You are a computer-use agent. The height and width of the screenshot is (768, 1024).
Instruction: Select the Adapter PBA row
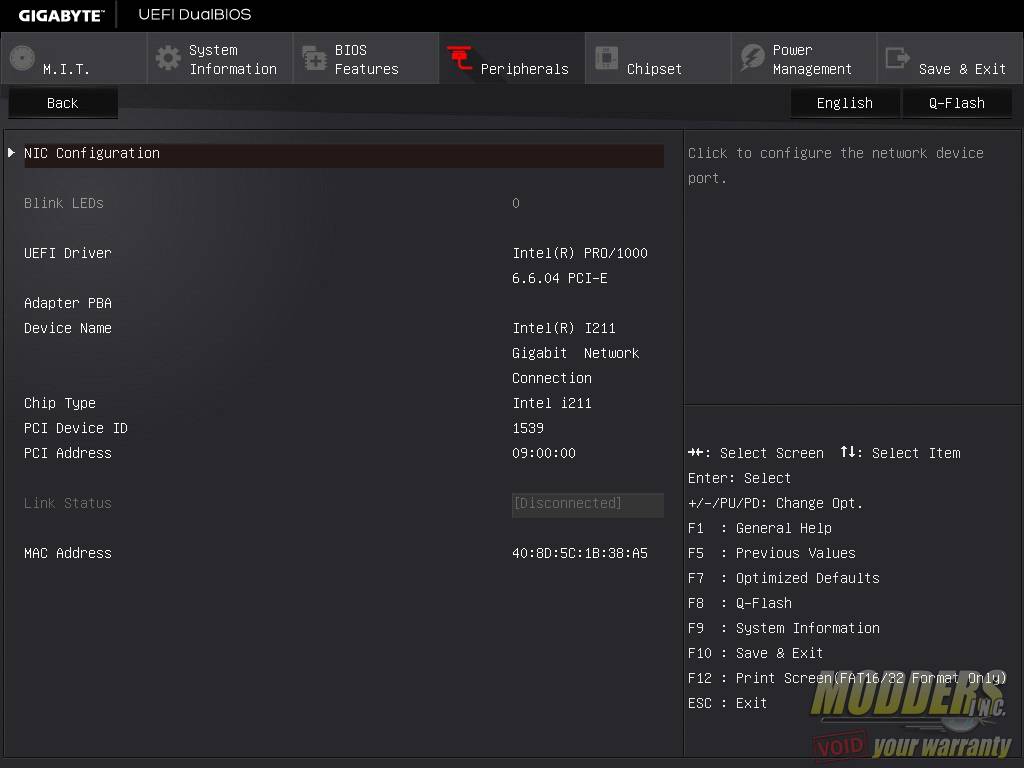(68, 303)
